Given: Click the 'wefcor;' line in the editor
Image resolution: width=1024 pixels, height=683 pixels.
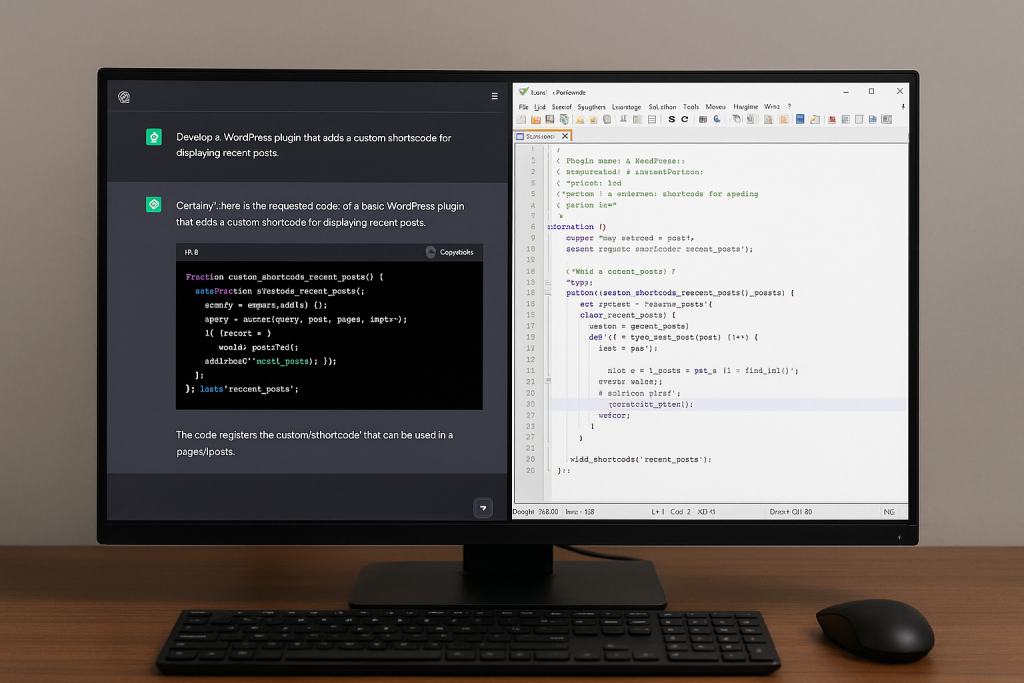Looking at the screenshot, I should pos(614,415).
